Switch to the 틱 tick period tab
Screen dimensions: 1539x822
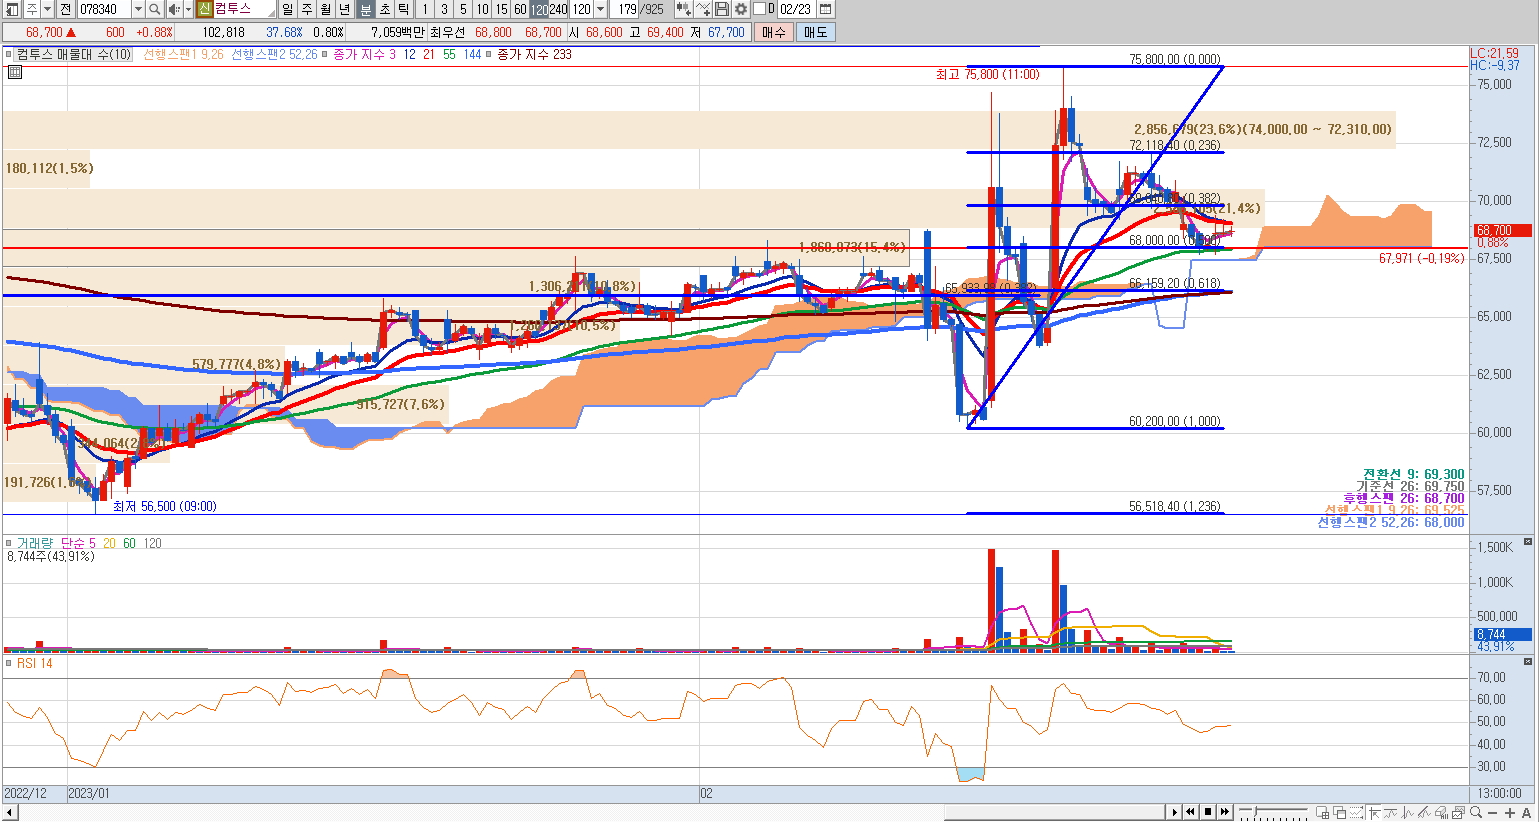click(x=403, y=9)
